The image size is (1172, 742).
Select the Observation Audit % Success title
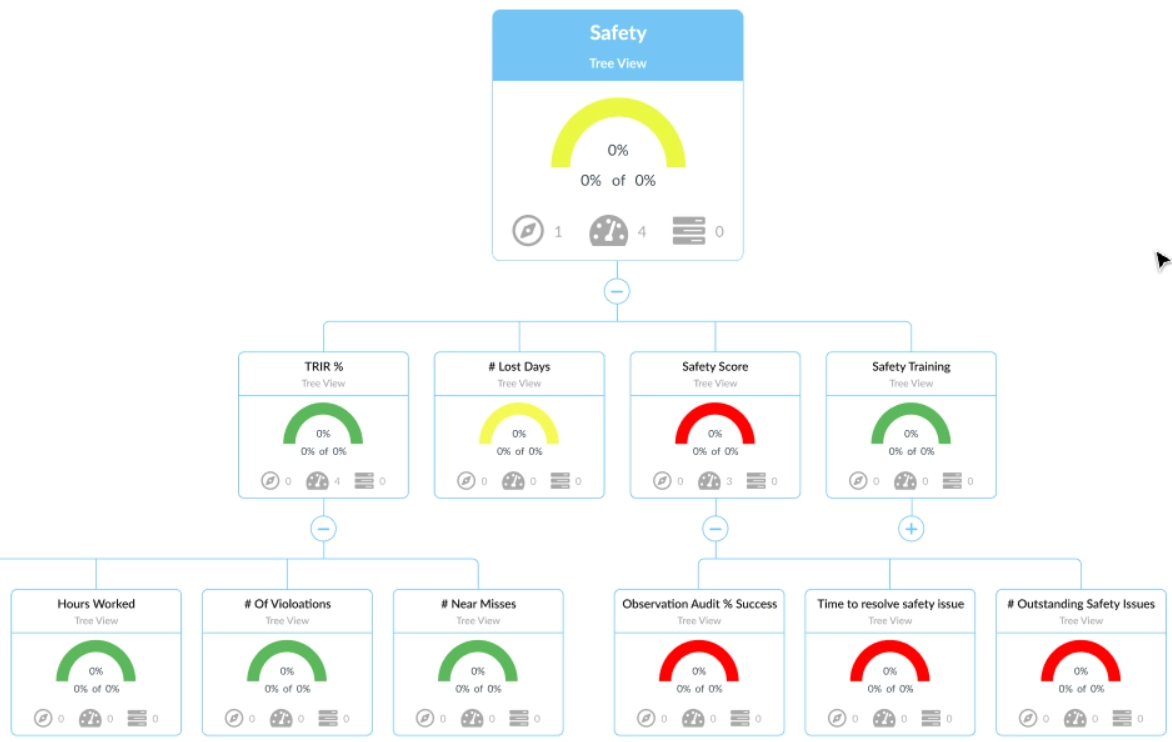(x=699, y=604)
